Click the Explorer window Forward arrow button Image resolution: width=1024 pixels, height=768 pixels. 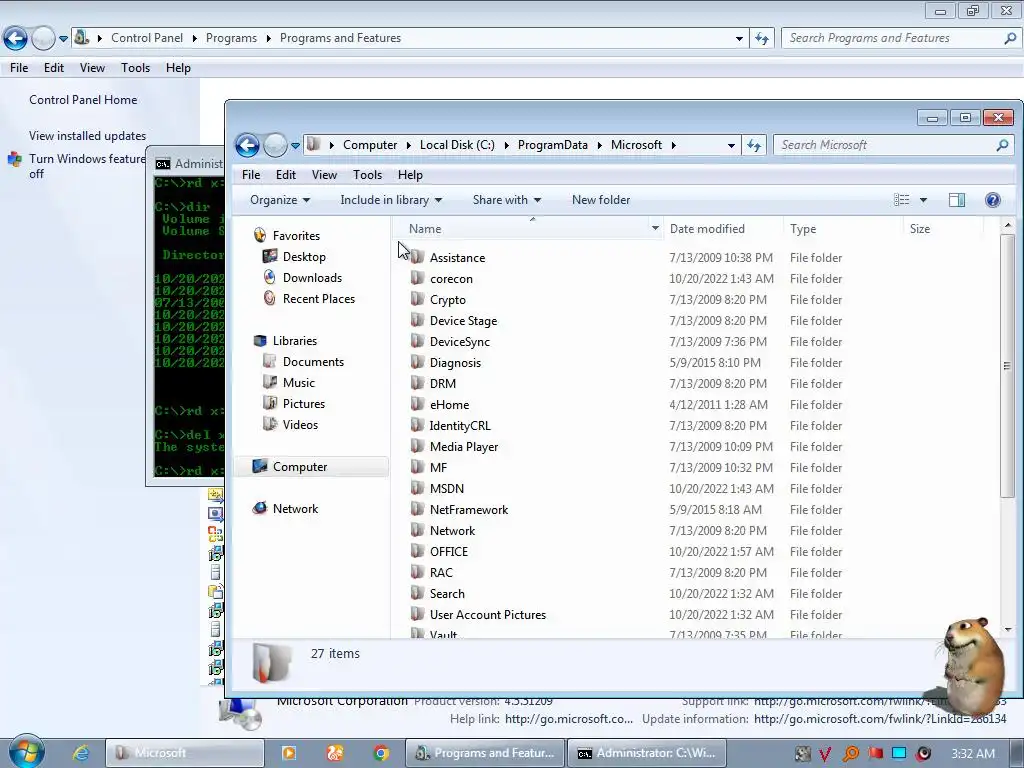click(x=276, y=145)
